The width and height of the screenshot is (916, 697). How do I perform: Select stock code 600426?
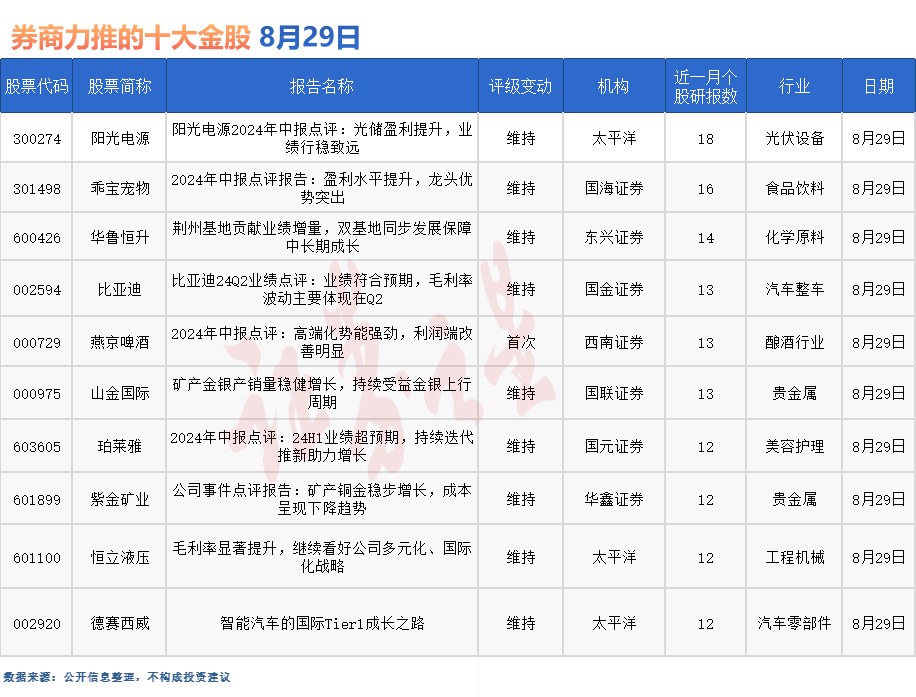(37, 238)
